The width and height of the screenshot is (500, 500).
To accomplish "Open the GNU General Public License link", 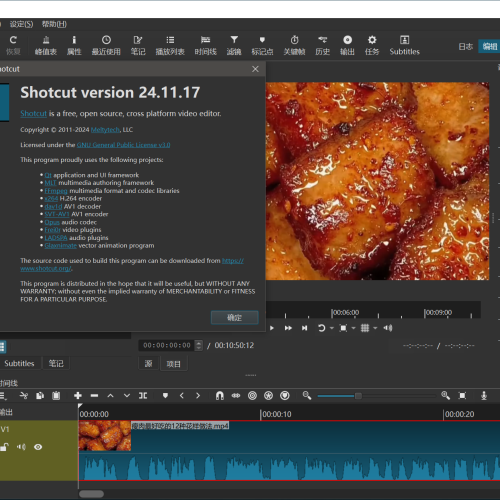I will coord(123,145).
